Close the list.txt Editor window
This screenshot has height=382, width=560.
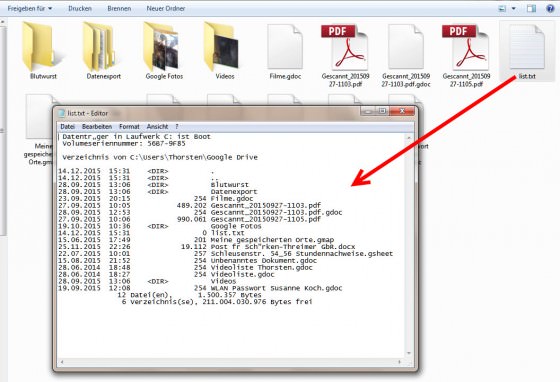pyautogui.click(x=402, y=111)
